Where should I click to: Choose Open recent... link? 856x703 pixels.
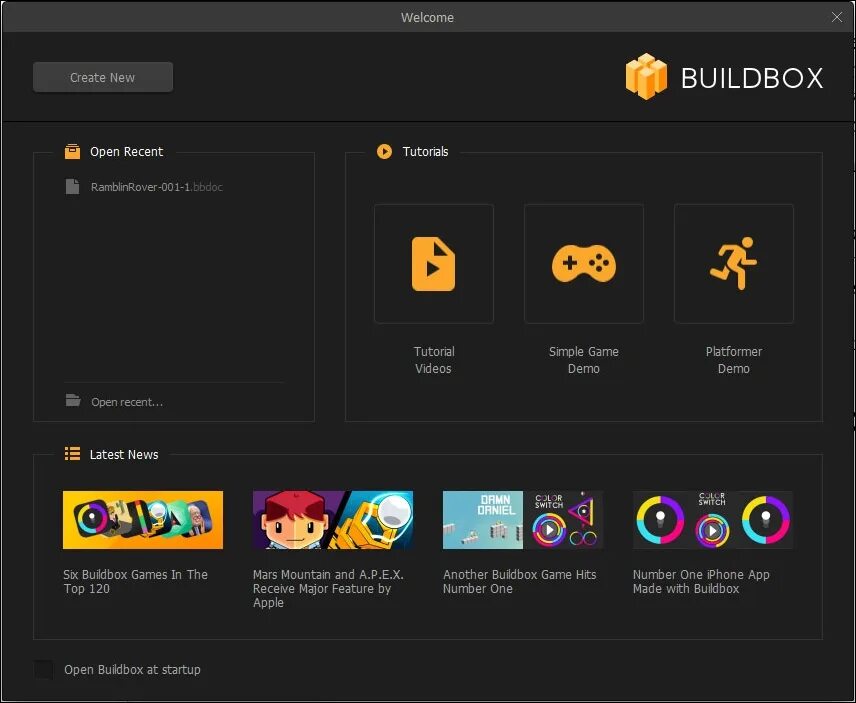127,402
